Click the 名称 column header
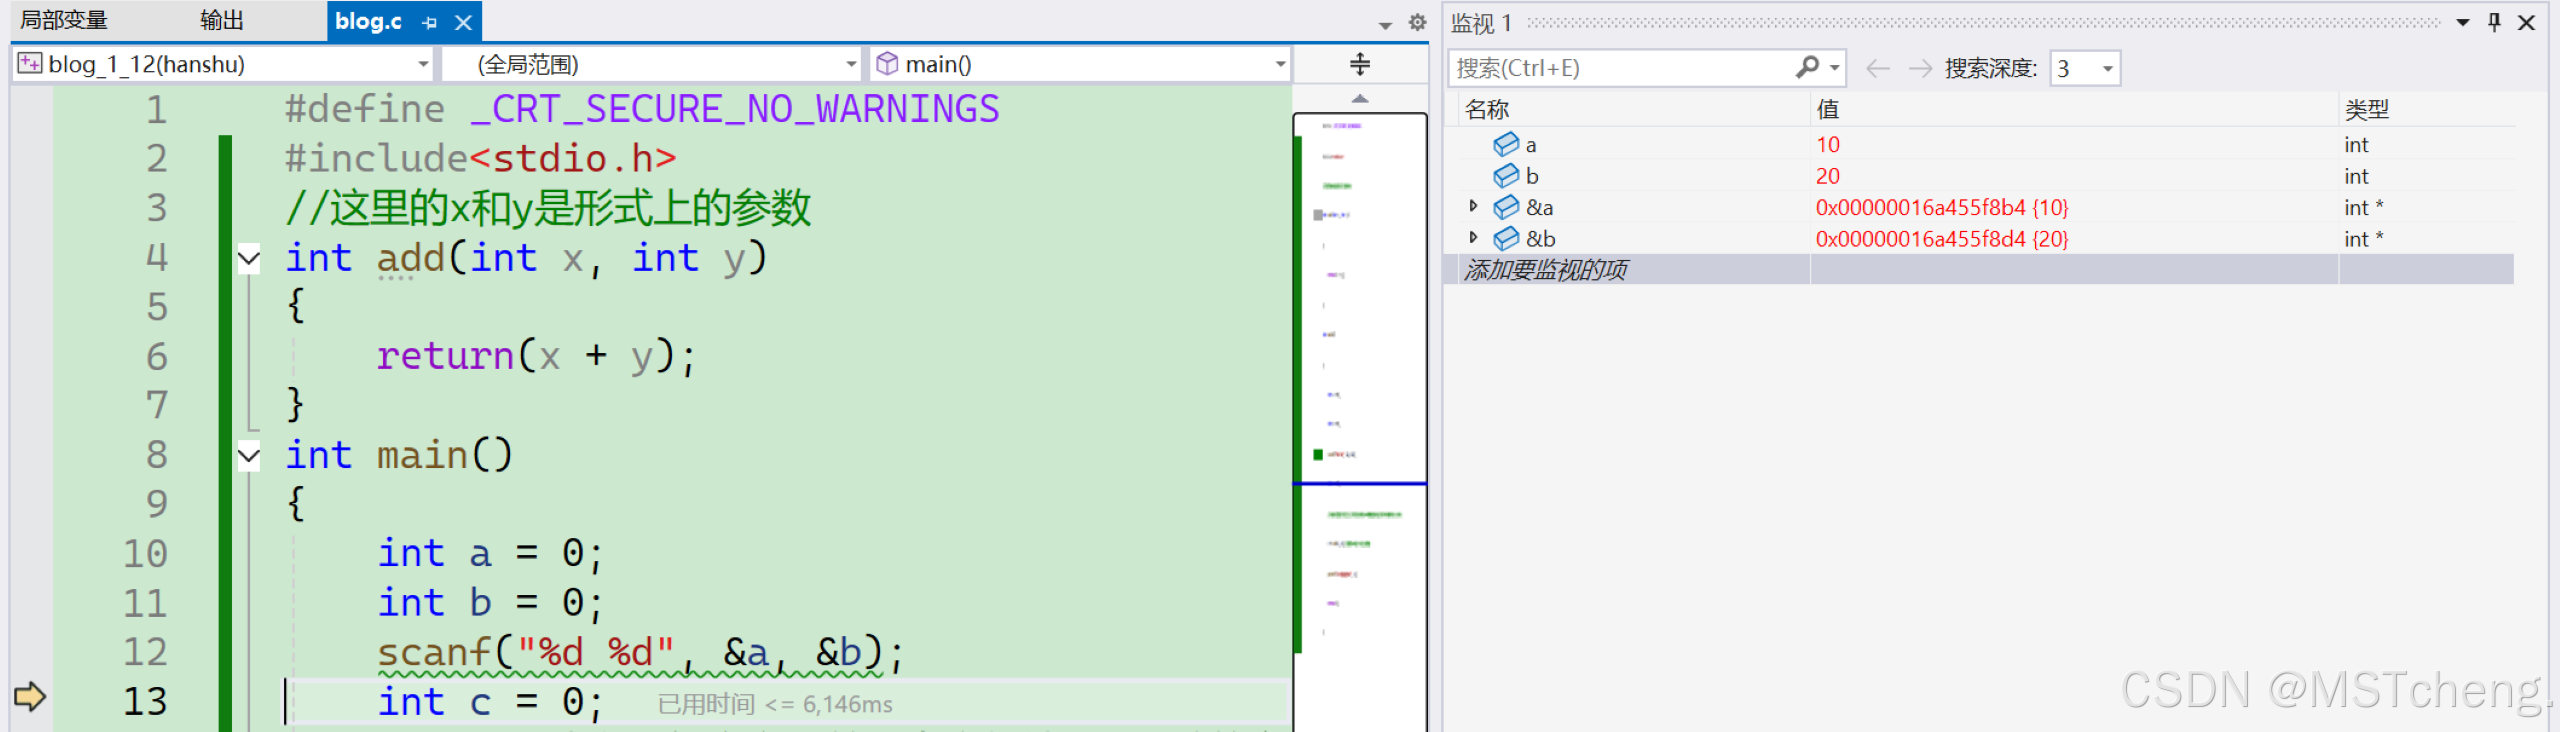Viewport: 2560px width, 732px height. [1487, 109]
